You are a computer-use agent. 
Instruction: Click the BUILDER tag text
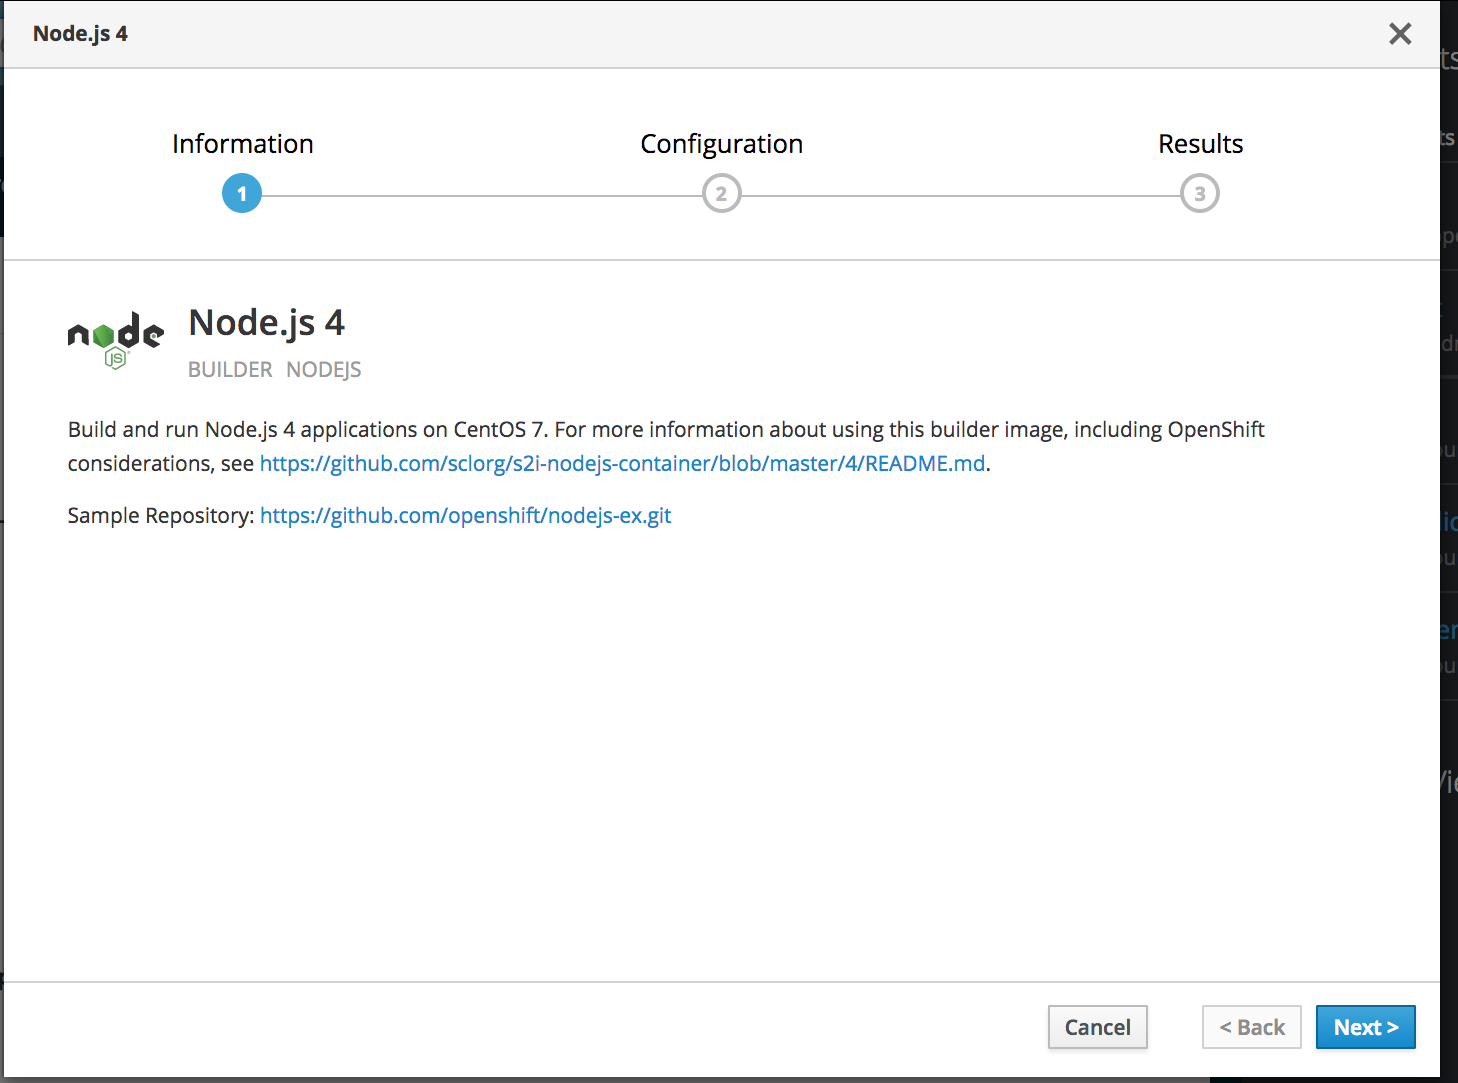(230, 370)
